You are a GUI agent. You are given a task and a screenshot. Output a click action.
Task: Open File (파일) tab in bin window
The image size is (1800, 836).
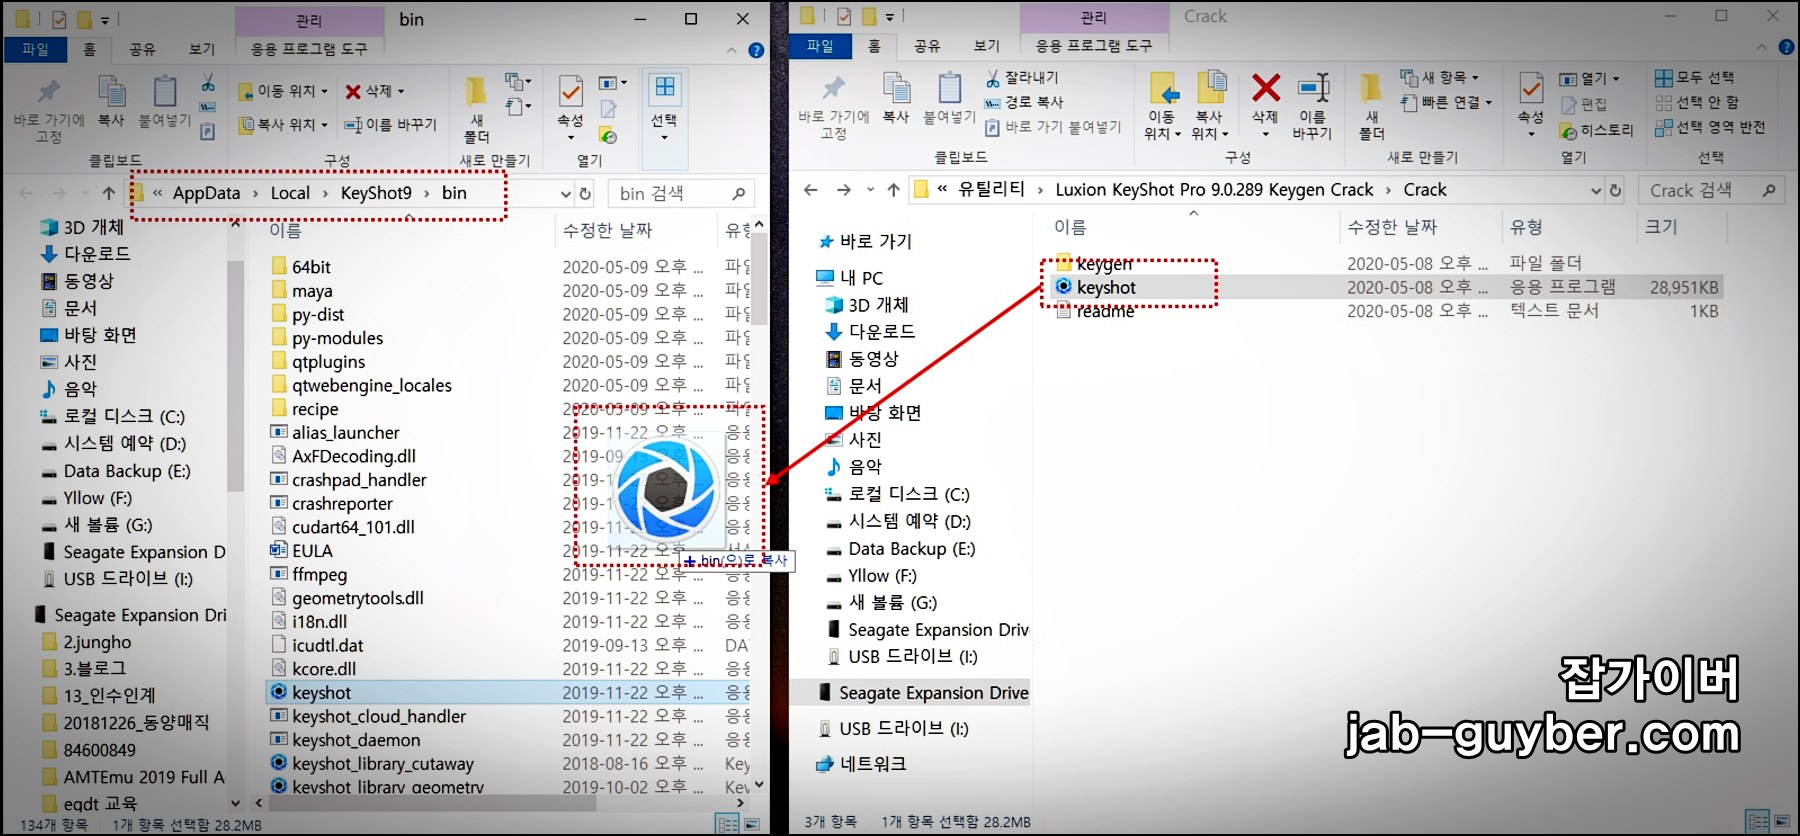pos(35,49)
